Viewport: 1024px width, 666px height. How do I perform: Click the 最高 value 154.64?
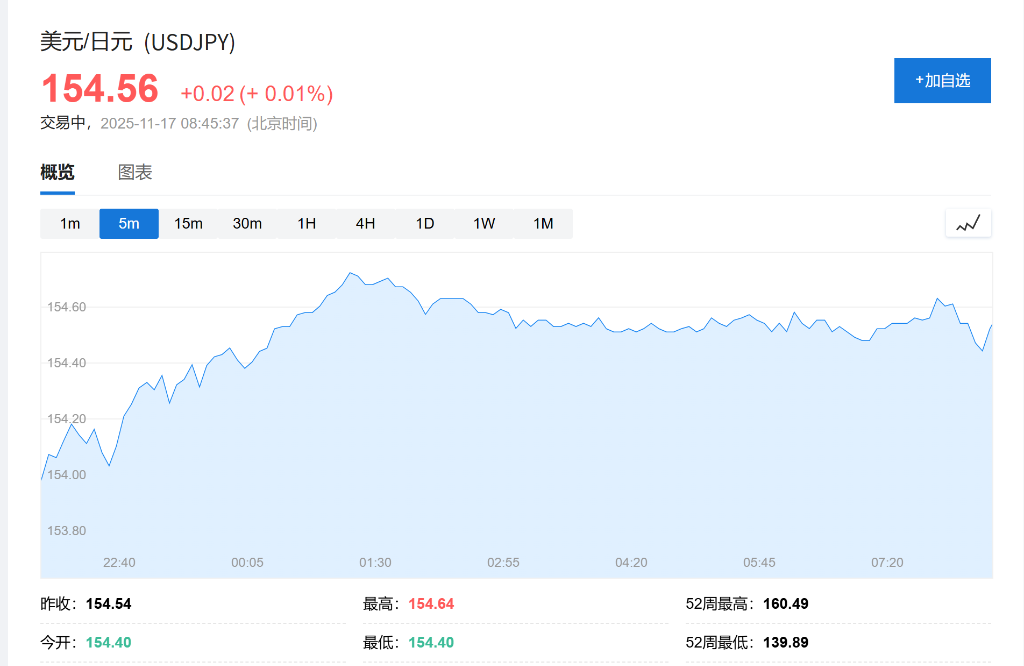[x=431, y=604]
